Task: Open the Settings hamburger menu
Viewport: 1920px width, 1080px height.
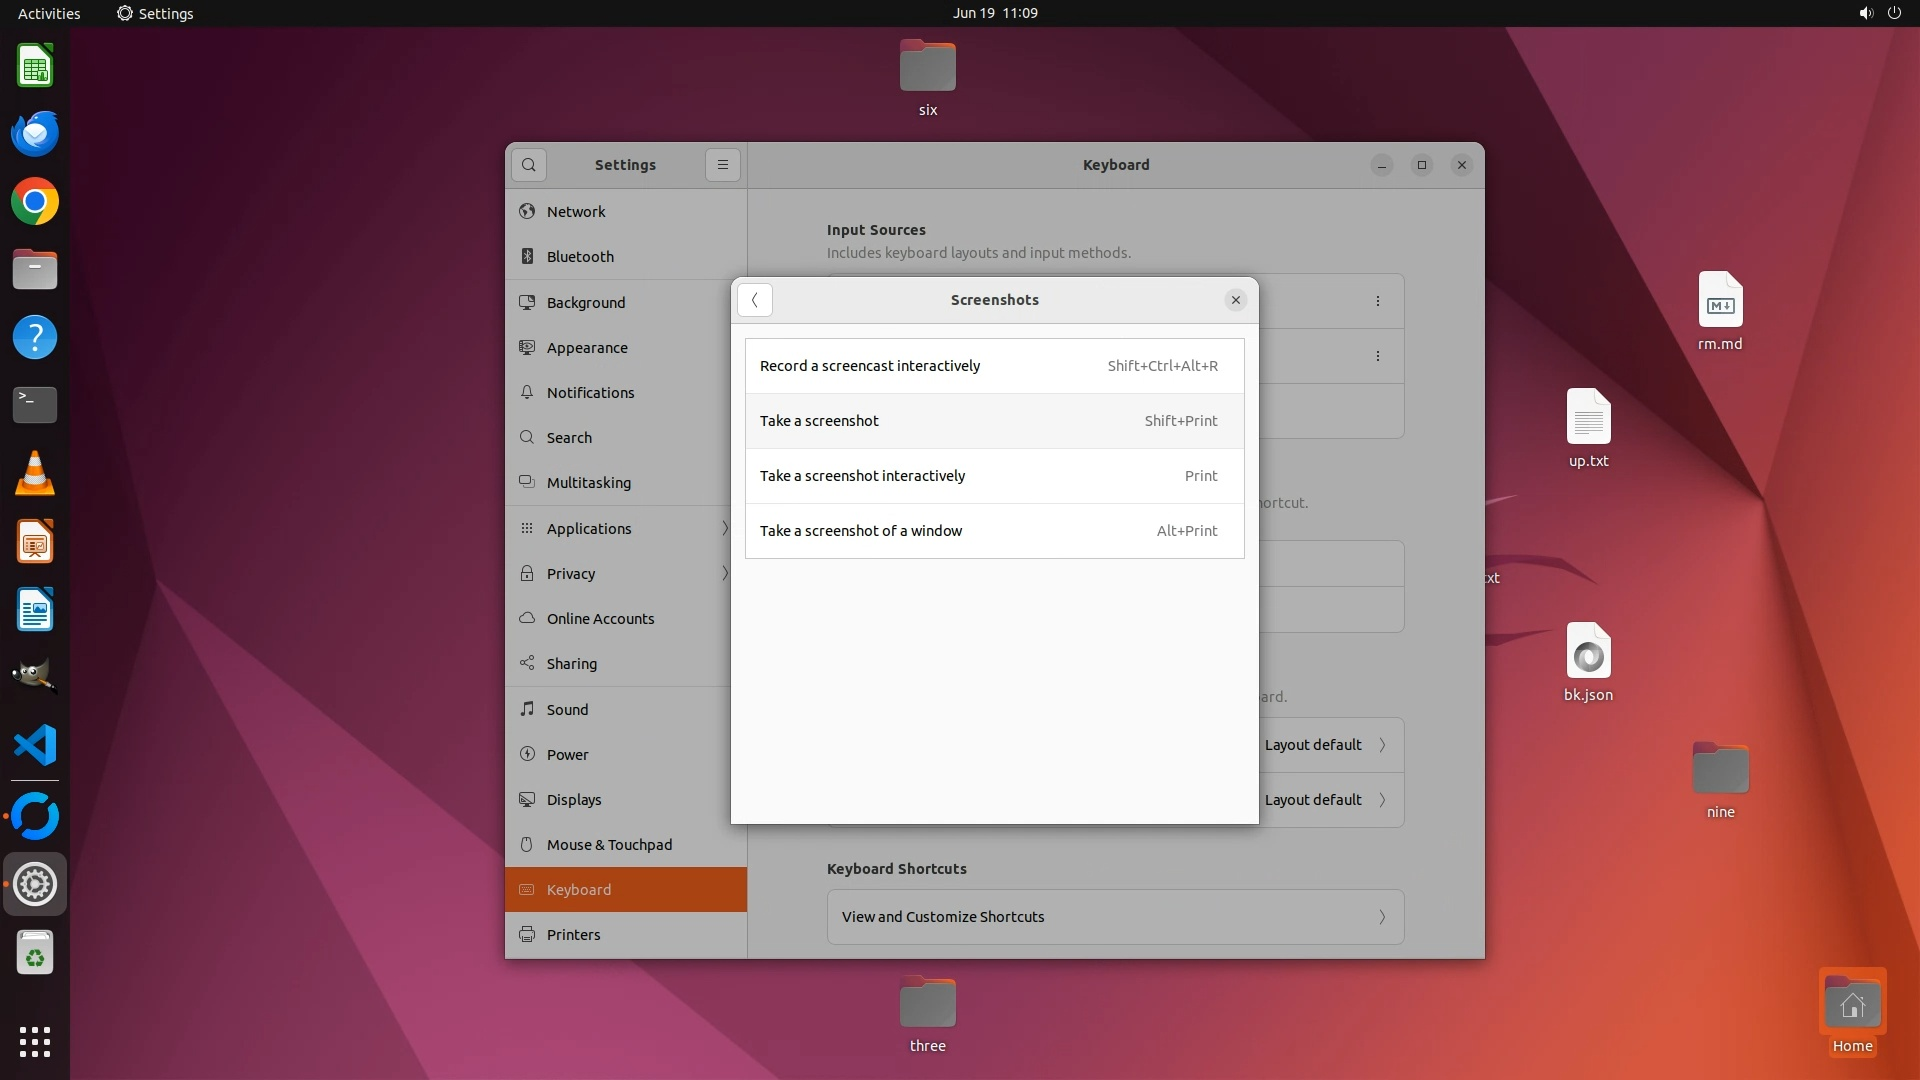Action: (x=723, y=165)
